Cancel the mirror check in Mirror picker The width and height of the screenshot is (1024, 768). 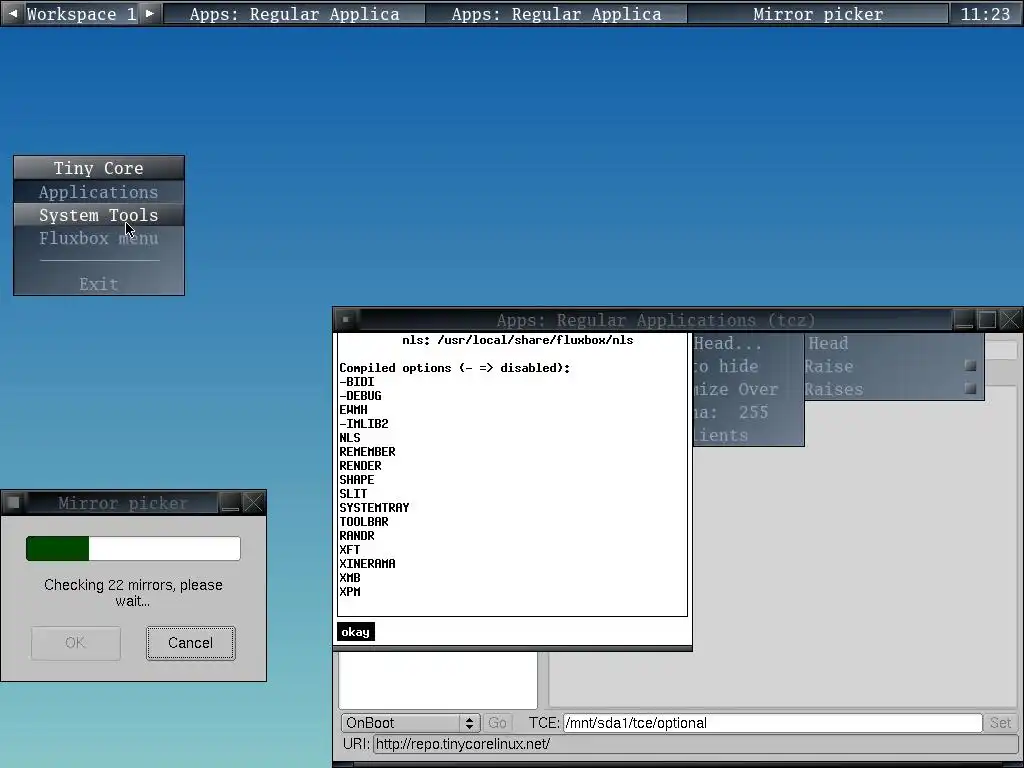191,643
